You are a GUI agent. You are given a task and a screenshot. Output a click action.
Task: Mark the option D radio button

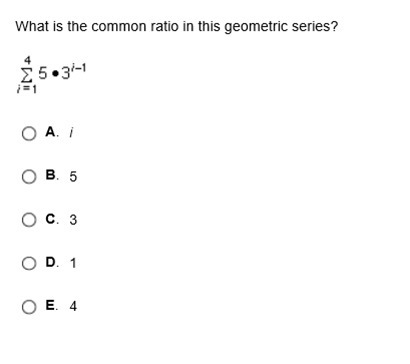point(29,263)
